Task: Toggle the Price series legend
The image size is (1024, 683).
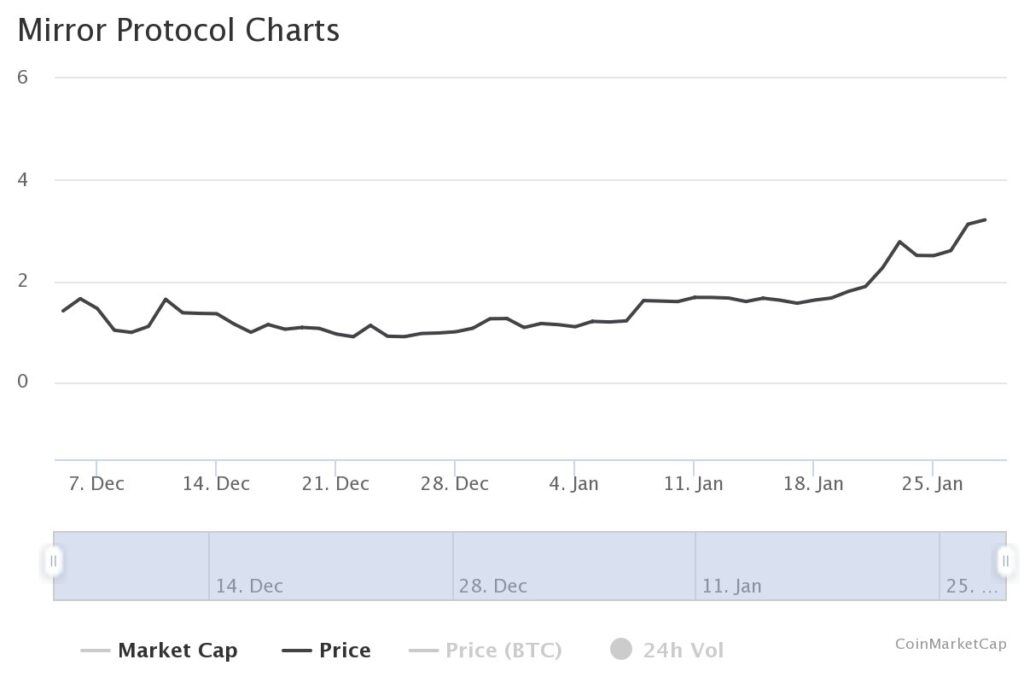Action: point(345,651)
